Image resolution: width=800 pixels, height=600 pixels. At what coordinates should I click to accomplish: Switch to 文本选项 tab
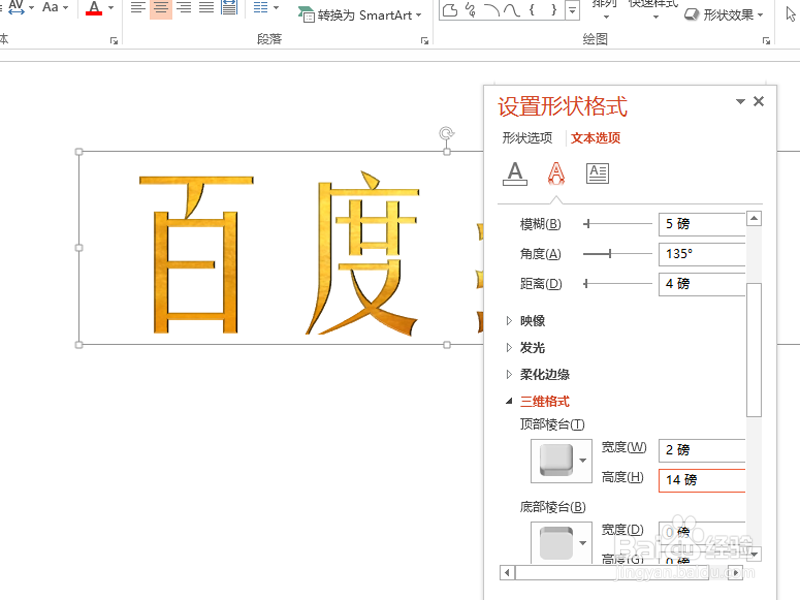pyautogui.click(x=595, y=138)
